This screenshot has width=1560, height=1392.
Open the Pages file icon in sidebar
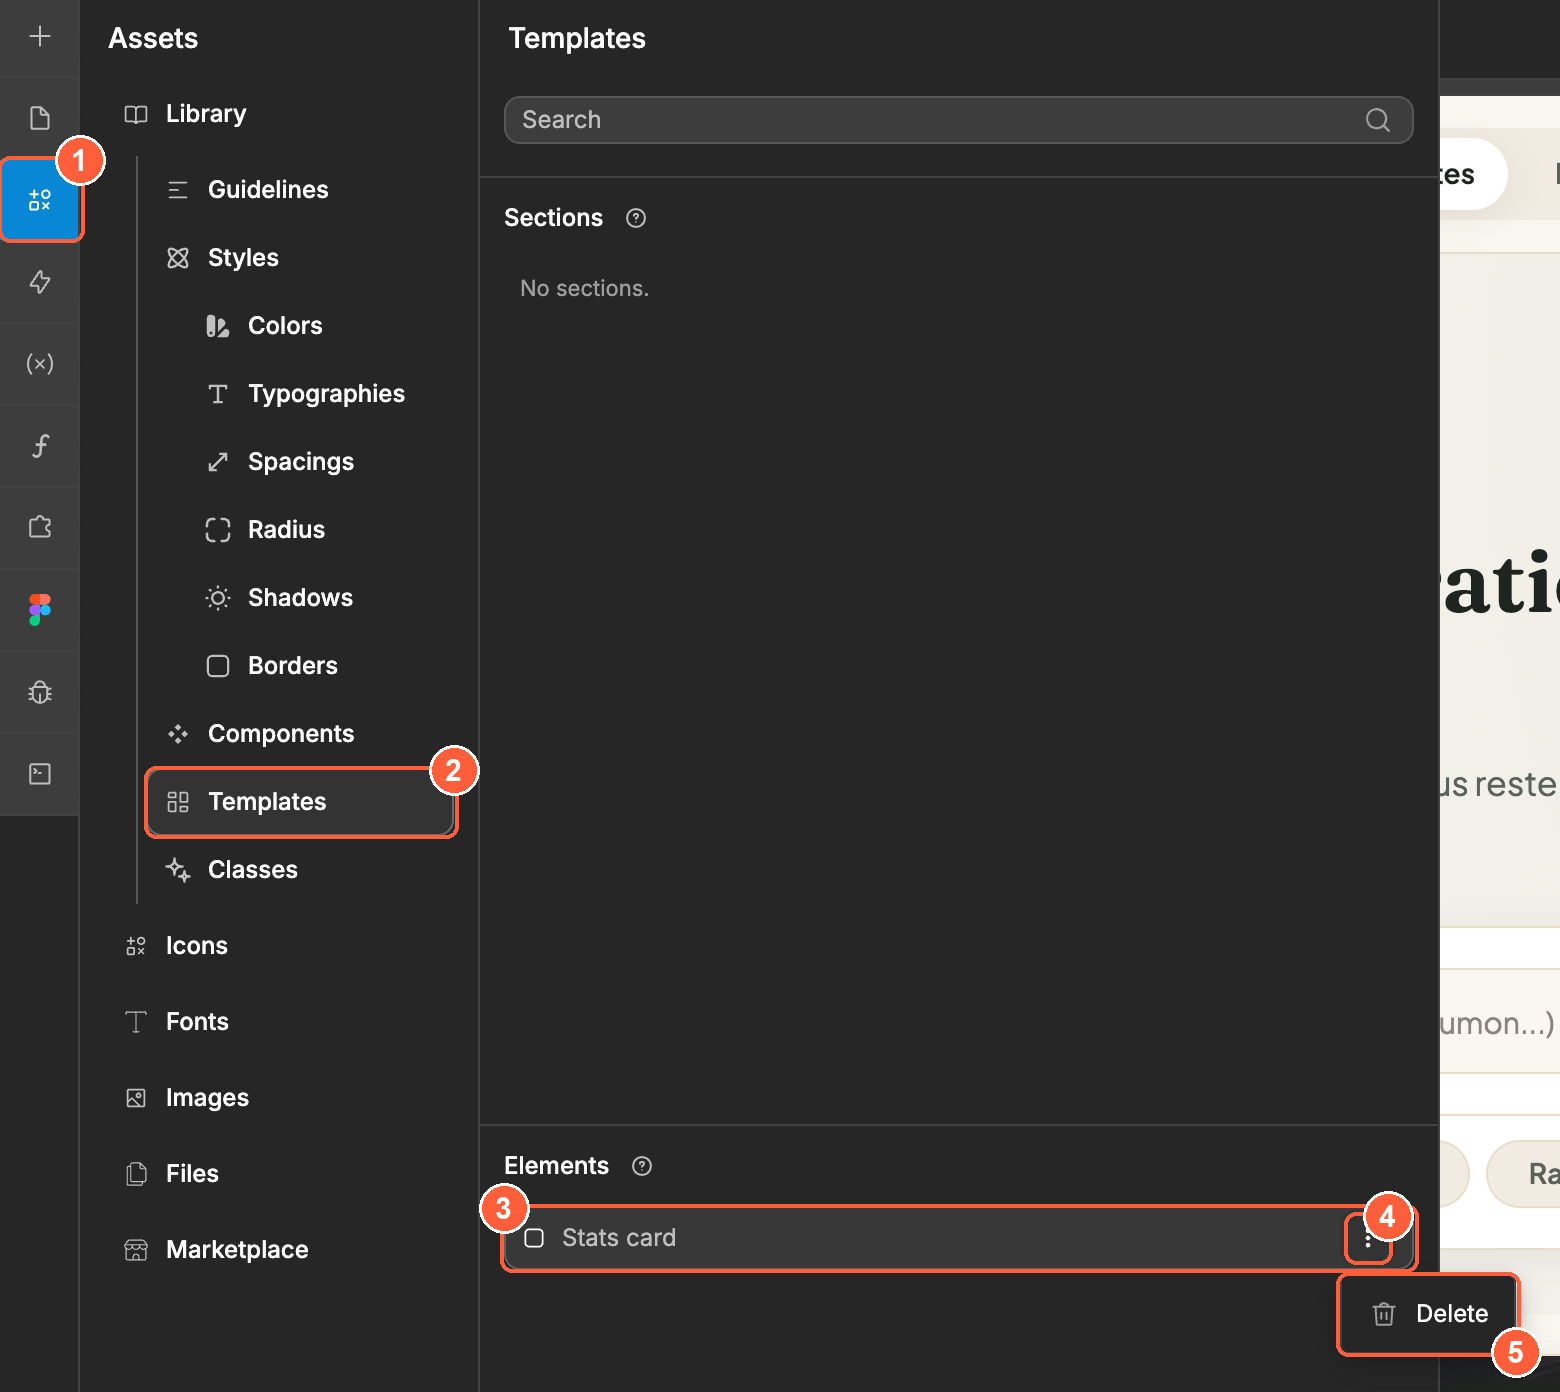(x=40, y=118)
